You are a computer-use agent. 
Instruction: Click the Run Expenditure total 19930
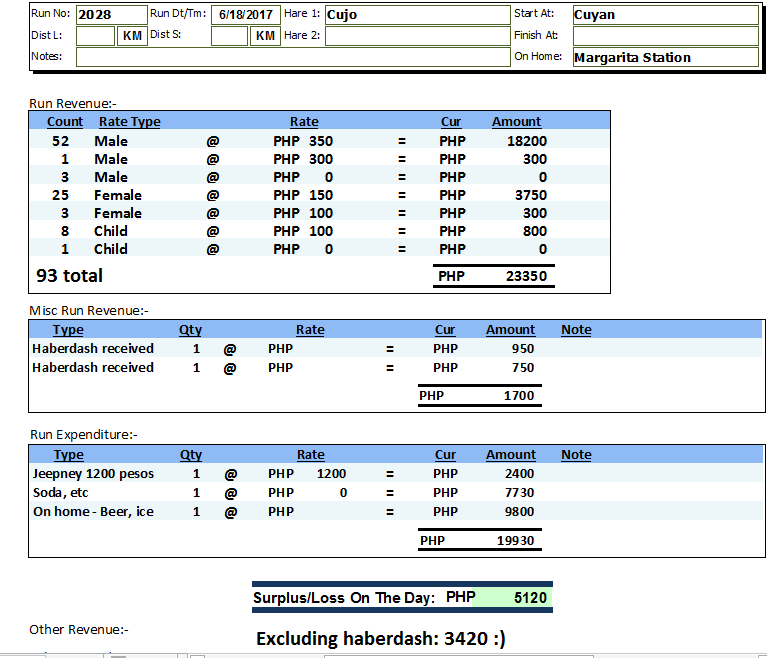click(x=515, y=541)
